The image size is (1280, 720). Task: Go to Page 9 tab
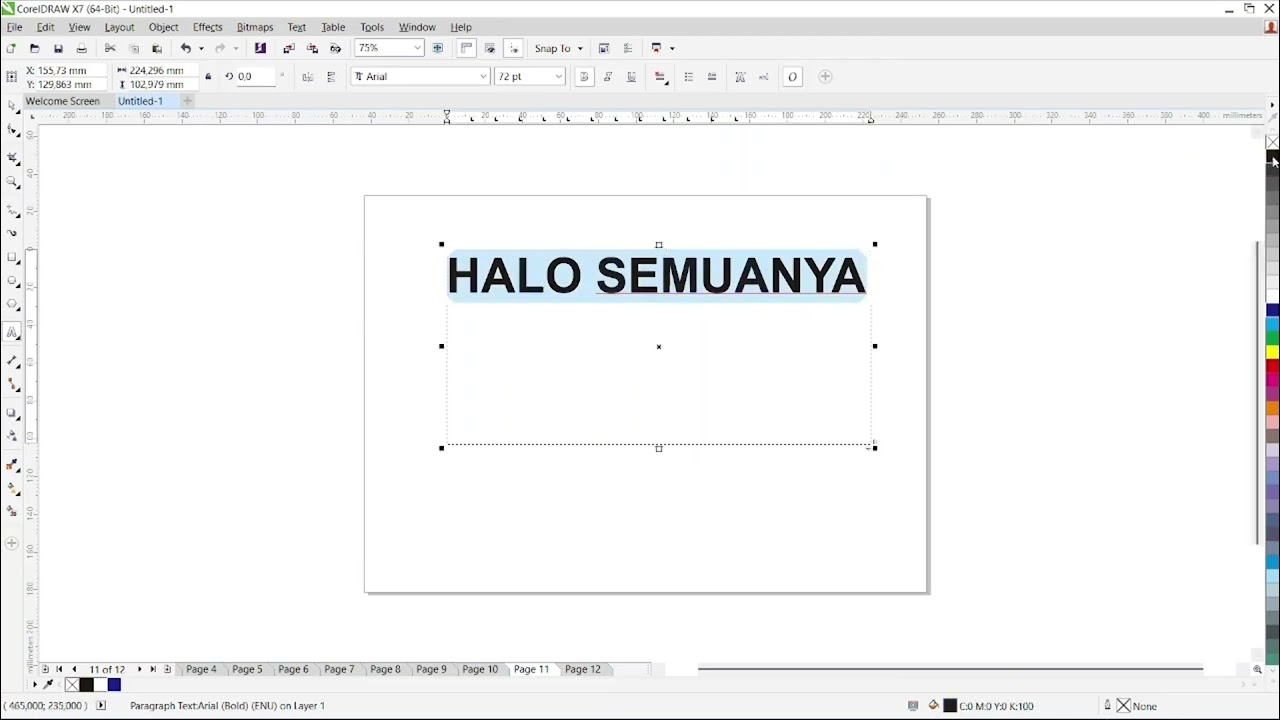(x=431, y=669)
